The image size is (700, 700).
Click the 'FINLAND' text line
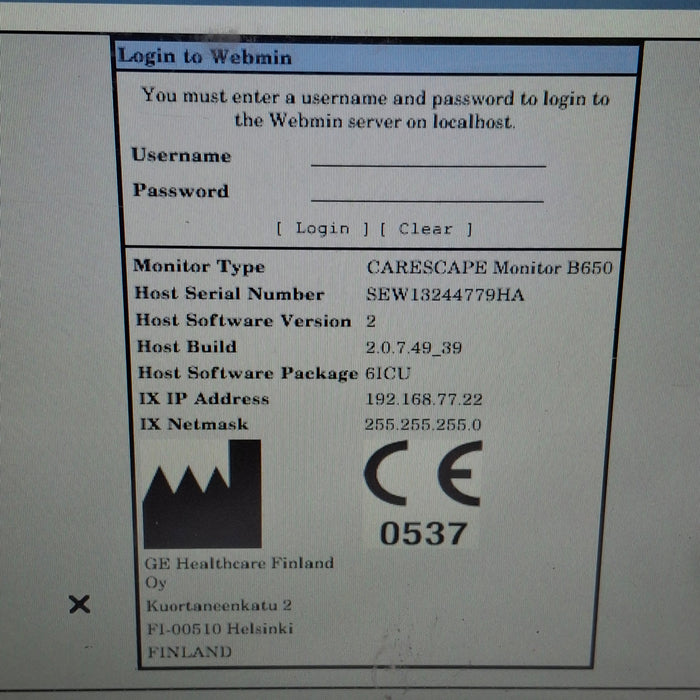pyautogui.click(x=190, y=652)
